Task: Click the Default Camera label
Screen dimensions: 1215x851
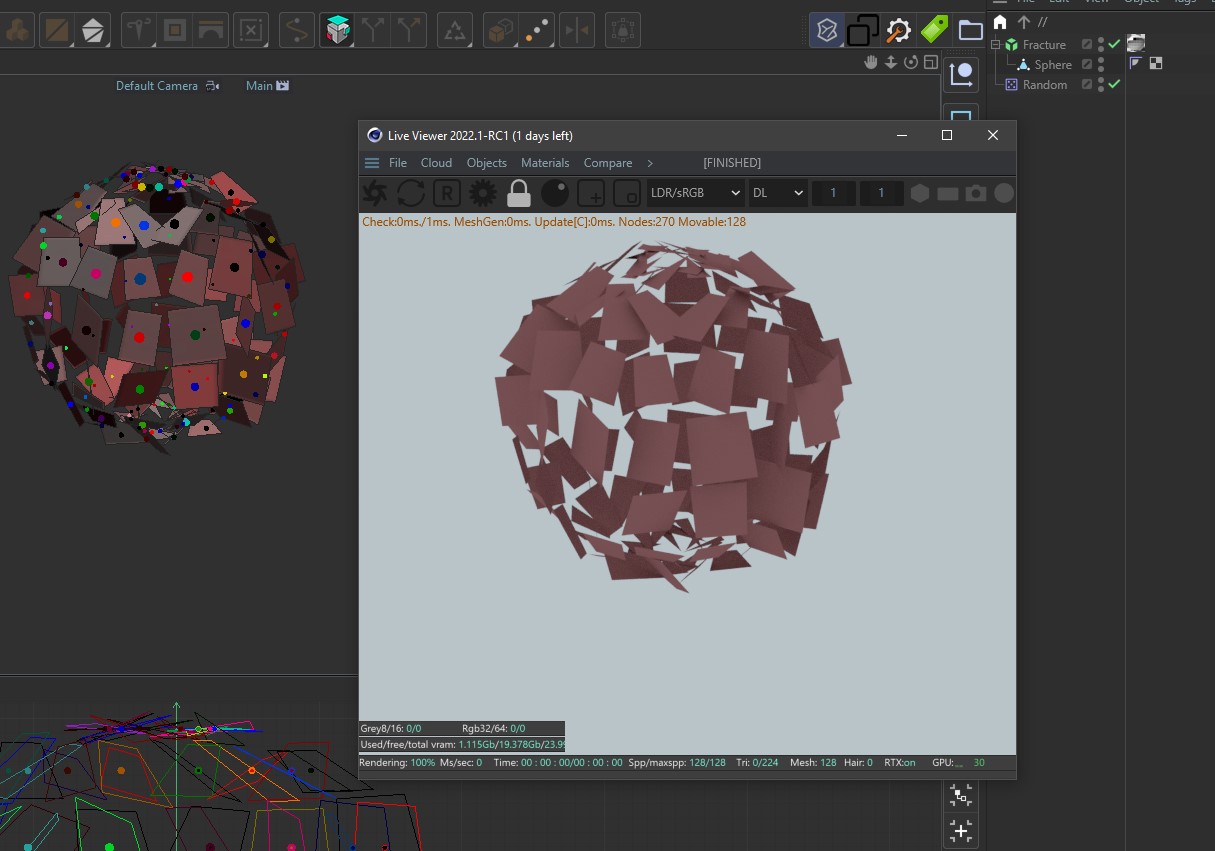Action: (x=157, y=86)
